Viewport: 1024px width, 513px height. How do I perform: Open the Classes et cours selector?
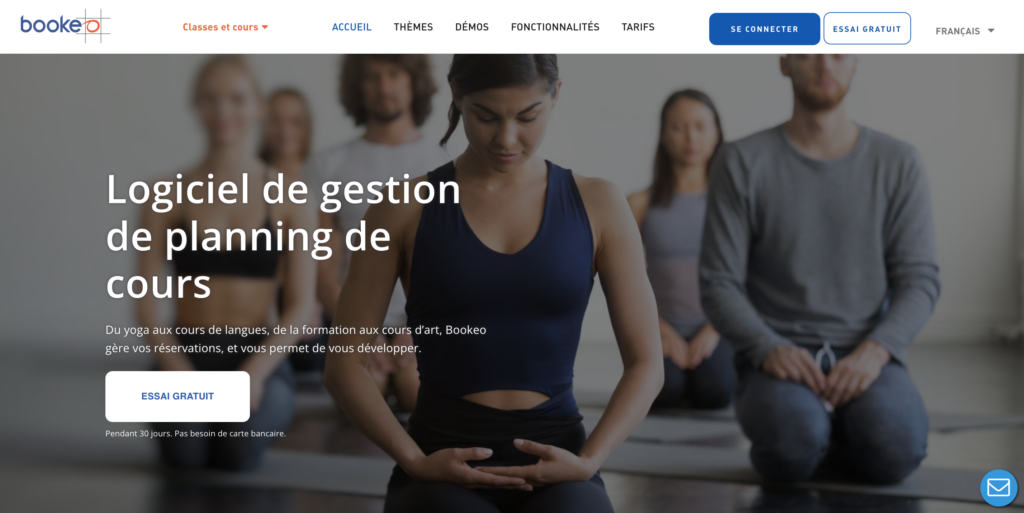tap(225, 27)
